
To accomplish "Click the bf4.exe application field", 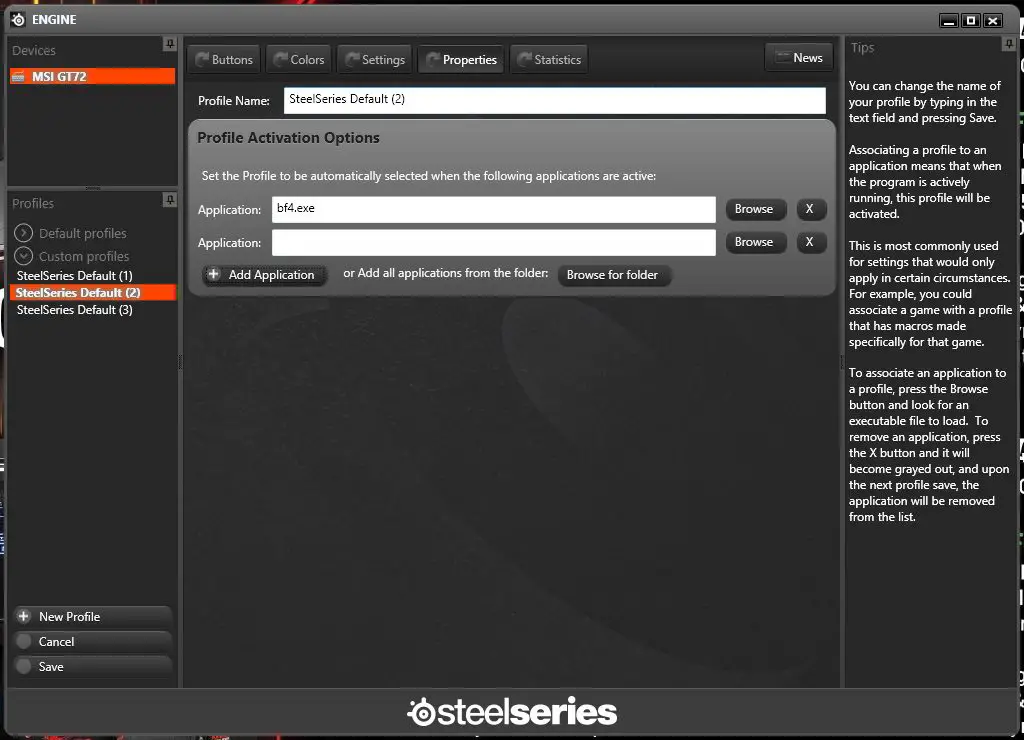I will [494, 210].
